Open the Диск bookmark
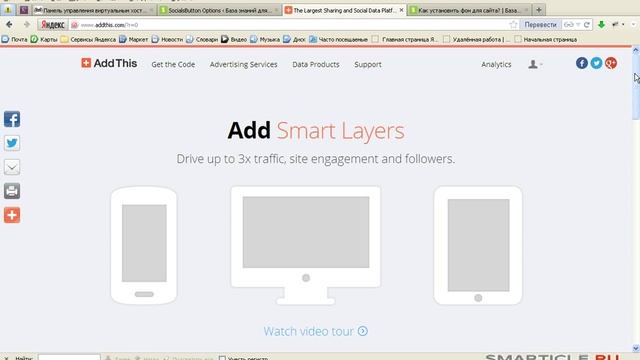This screenshot has width=640, height=360. pyautogui.click(x=295, y=40)
